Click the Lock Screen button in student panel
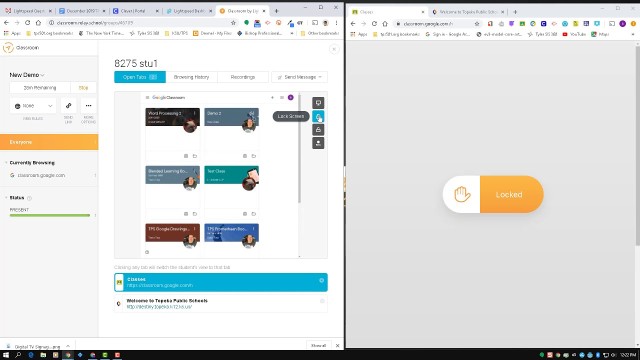This screenshot has height=360, width=640. [x=318, y=116]
